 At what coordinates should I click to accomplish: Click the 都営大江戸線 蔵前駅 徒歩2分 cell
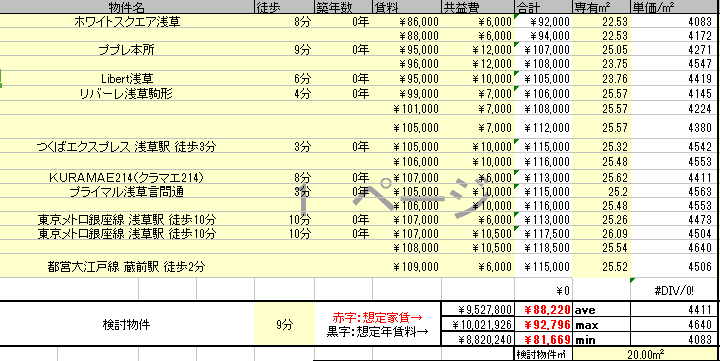coord(127,266)
